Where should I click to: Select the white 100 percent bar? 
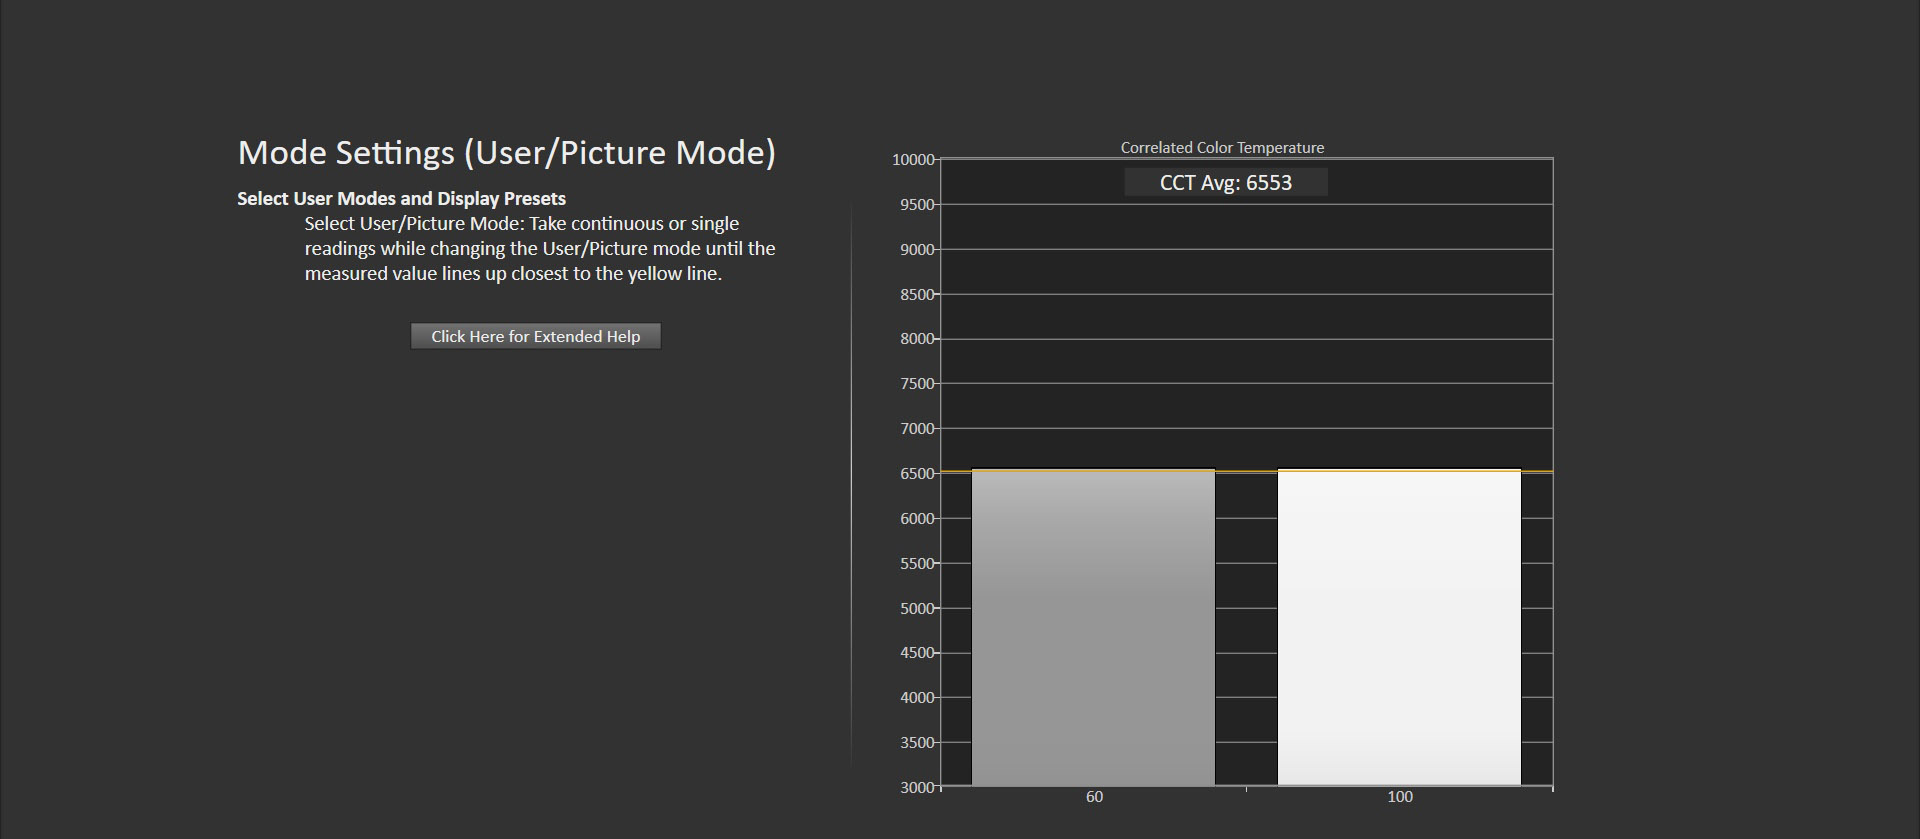[1399, 627]
